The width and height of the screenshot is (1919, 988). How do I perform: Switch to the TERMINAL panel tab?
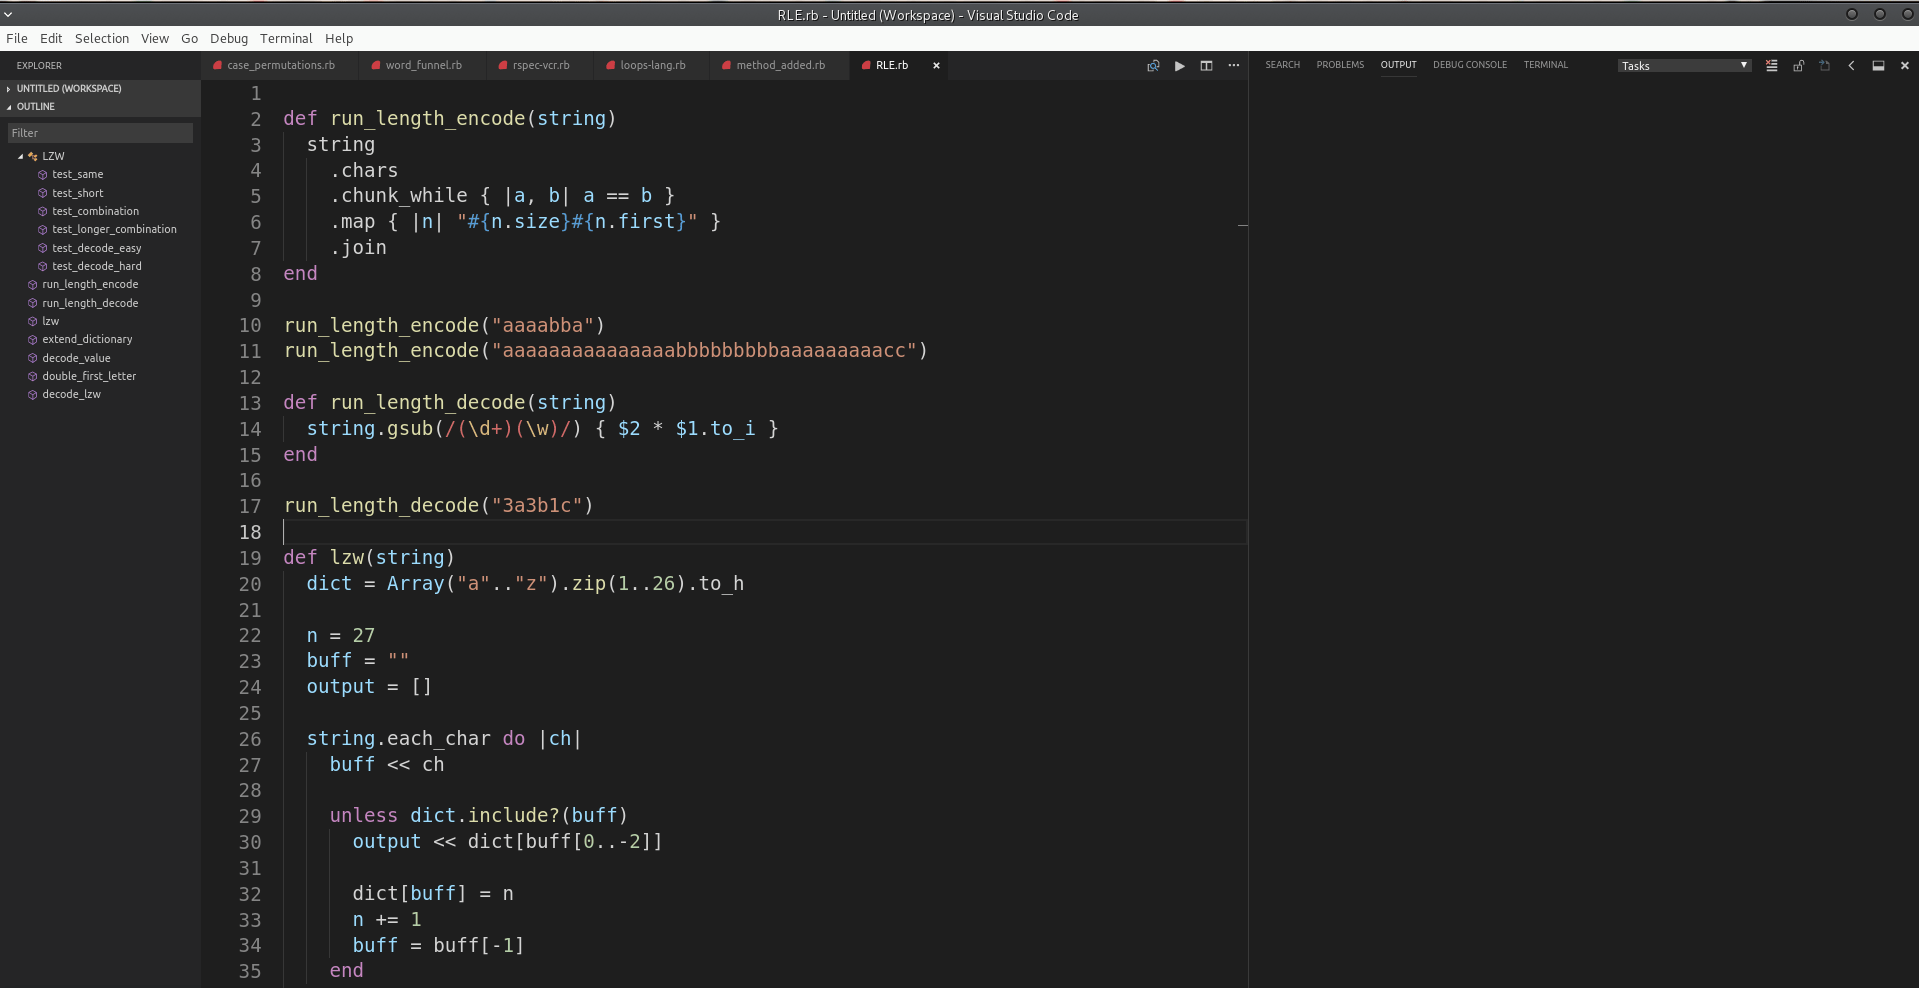1545,65
